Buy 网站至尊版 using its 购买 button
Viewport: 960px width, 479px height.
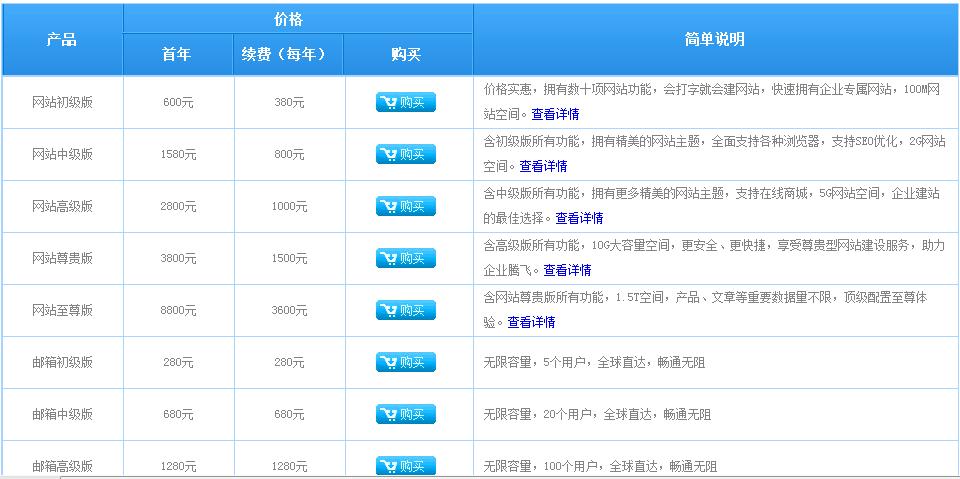[x=405, y=311]
